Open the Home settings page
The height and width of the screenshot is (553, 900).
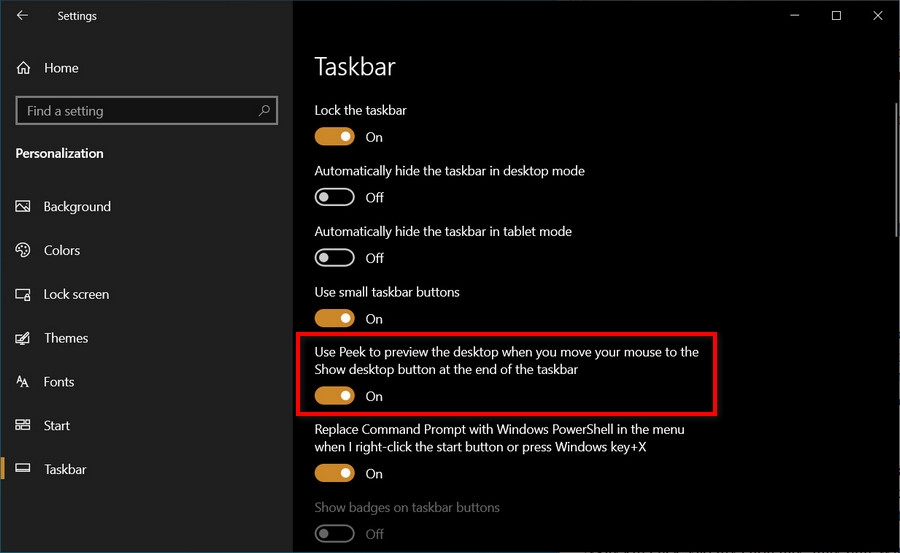[61, 68]
